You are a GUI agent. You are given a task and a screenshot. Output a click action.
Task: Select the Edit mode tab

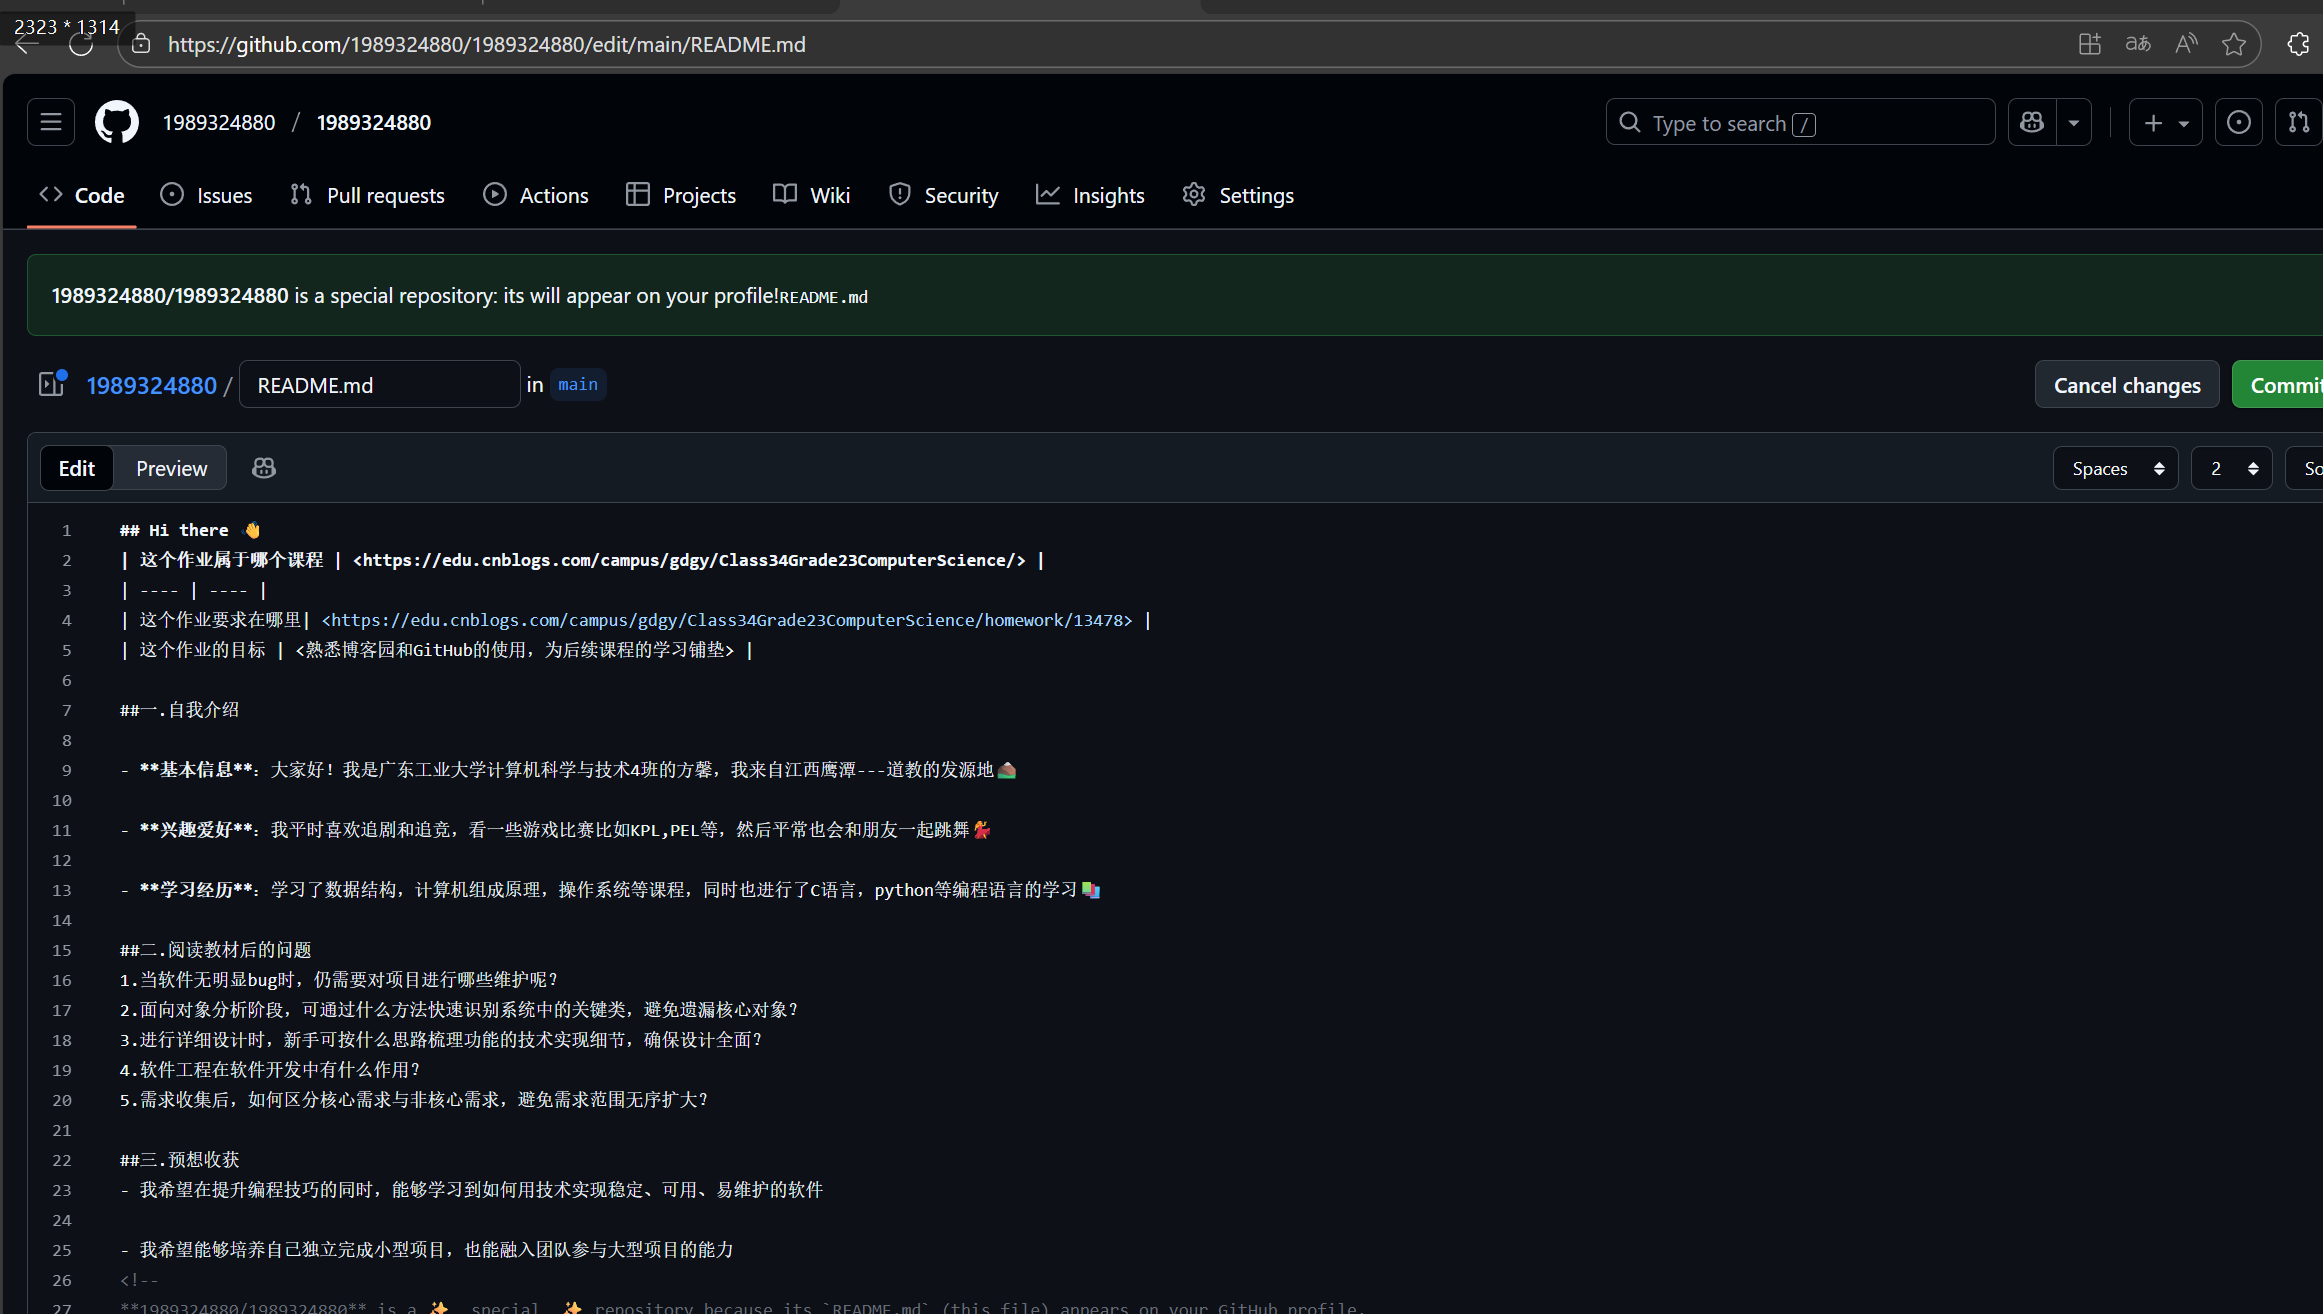coord(76,468)
